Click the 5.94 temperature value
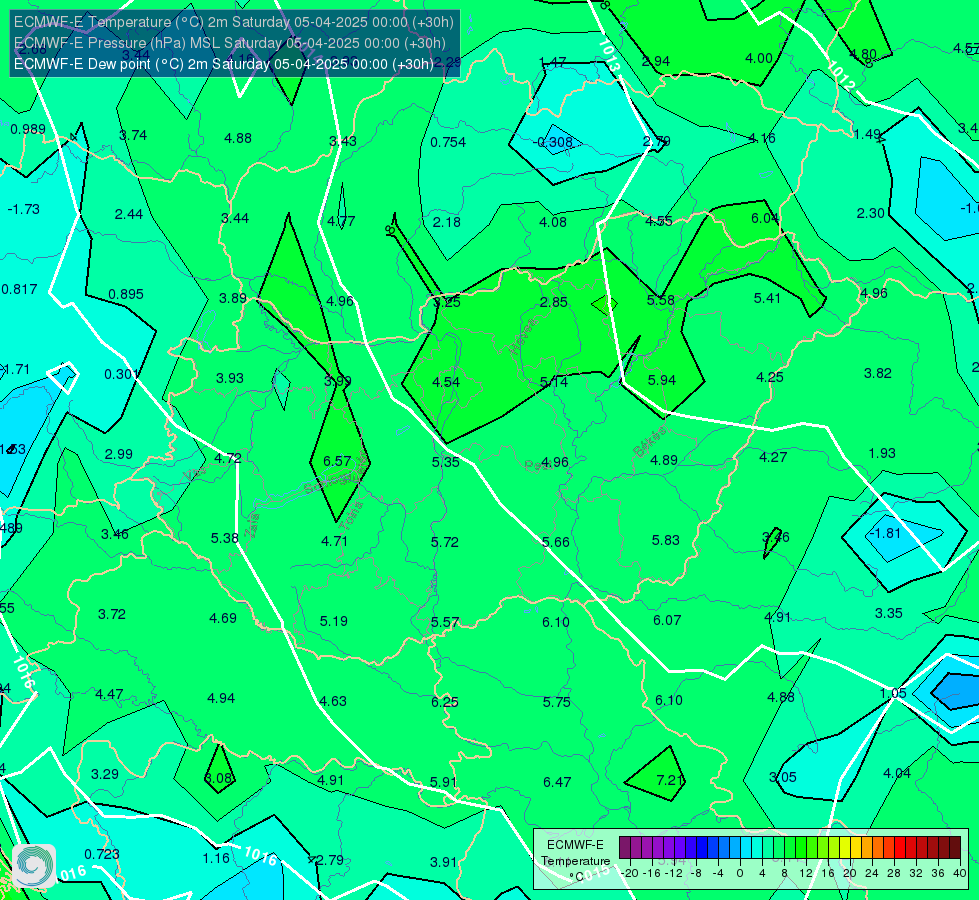The width and height of the screenshot is (979, 900). [661, 380]
